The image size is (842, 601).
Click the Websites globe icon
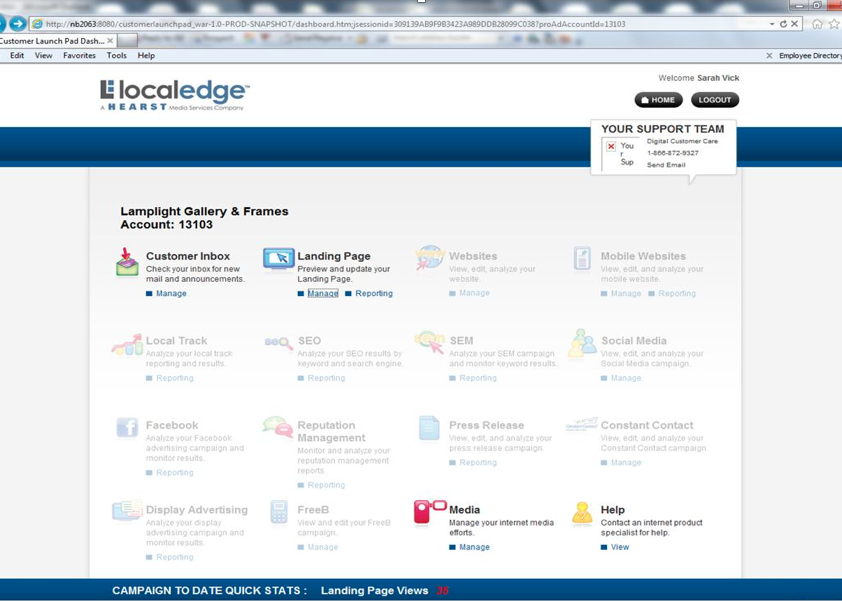pyautogui.click(x=430, y=258)
